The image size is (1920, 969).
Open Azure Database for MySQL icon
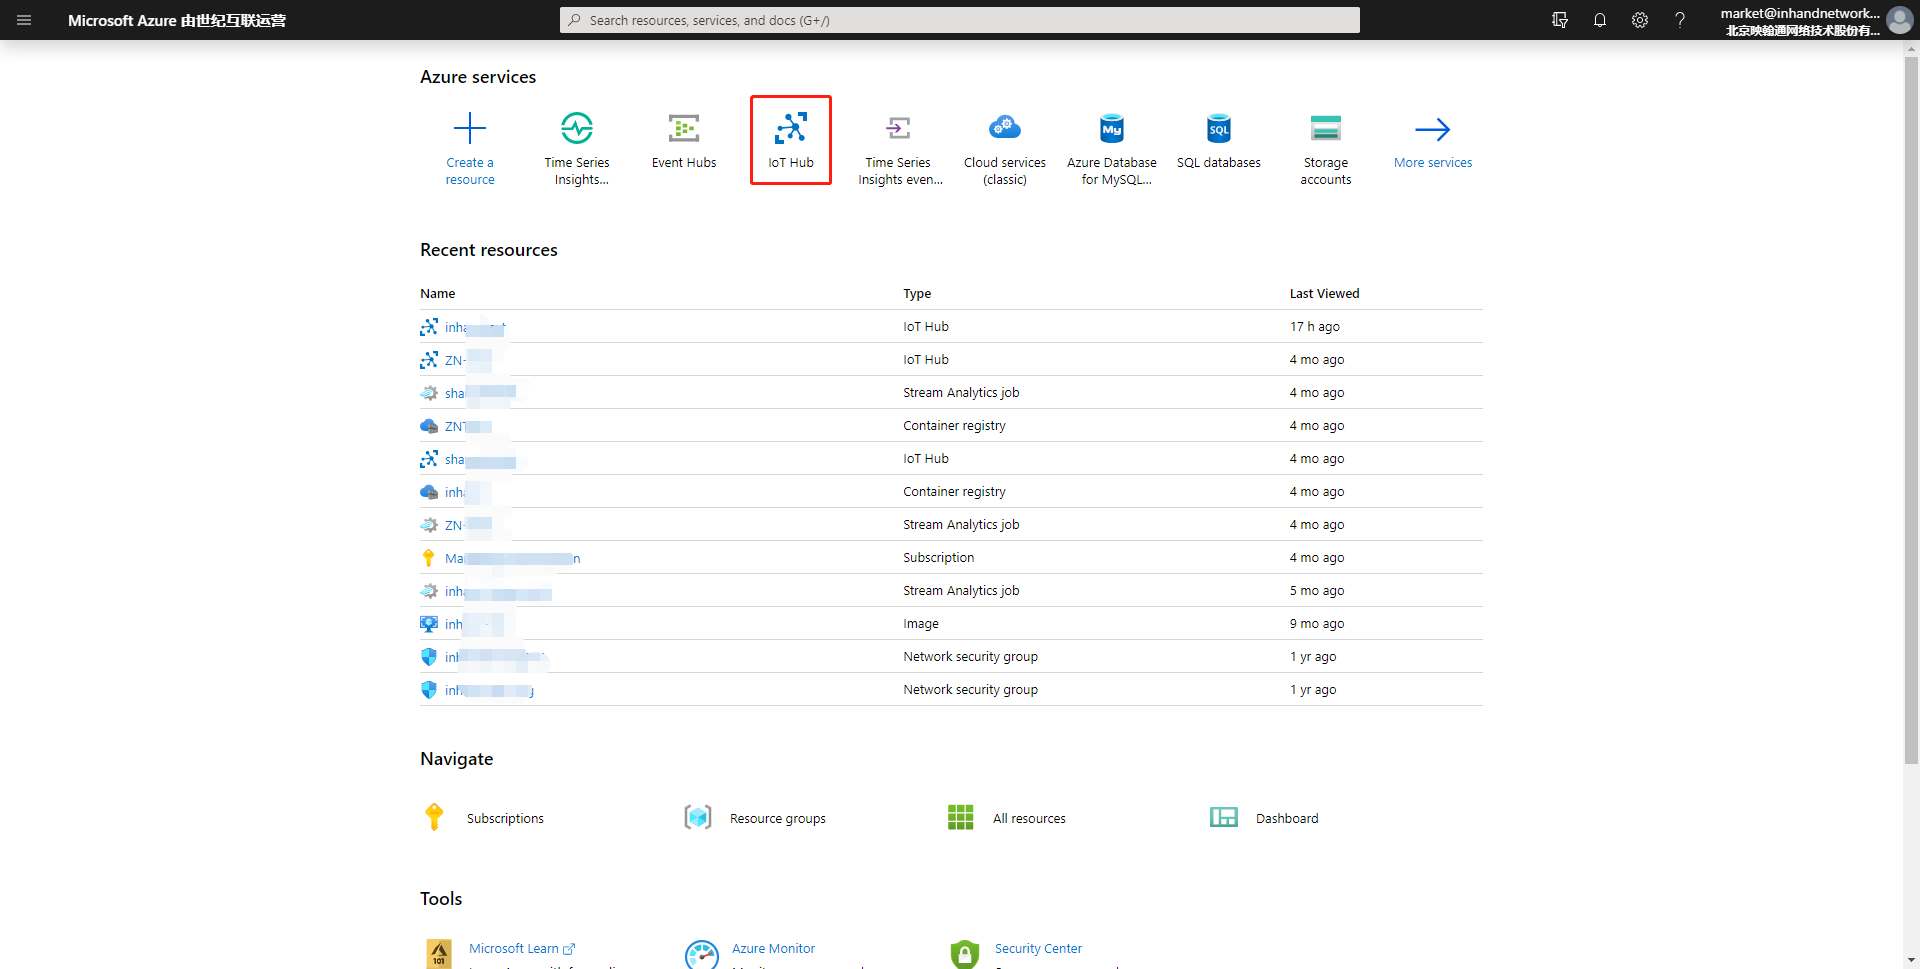tap(1112, 128)
